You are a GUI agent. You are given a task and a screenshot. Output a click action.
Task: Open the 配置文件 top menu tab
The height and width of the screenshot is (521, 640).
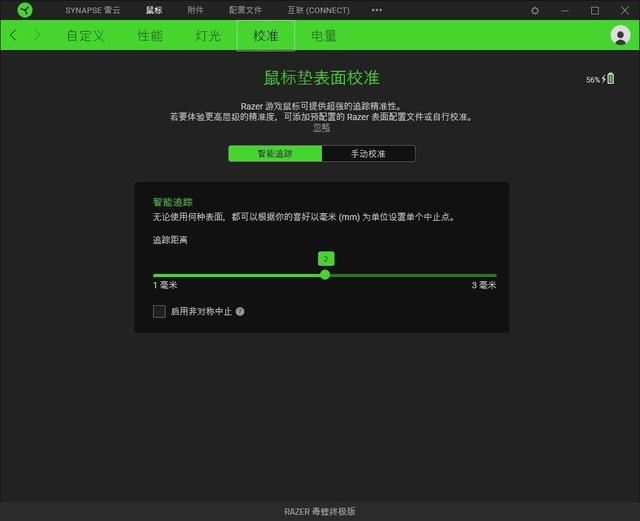(x=245, y=10)
